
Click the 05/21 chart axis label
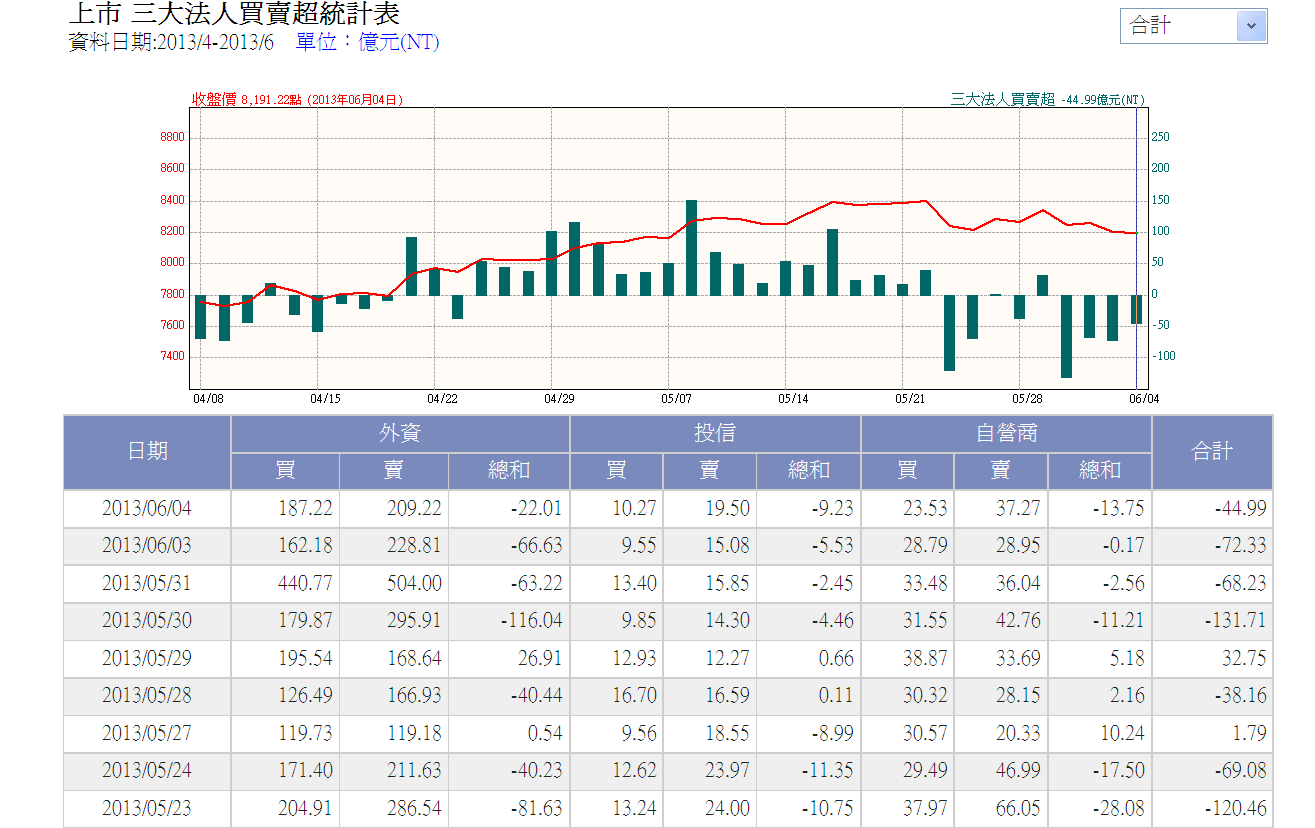[910, 398]
